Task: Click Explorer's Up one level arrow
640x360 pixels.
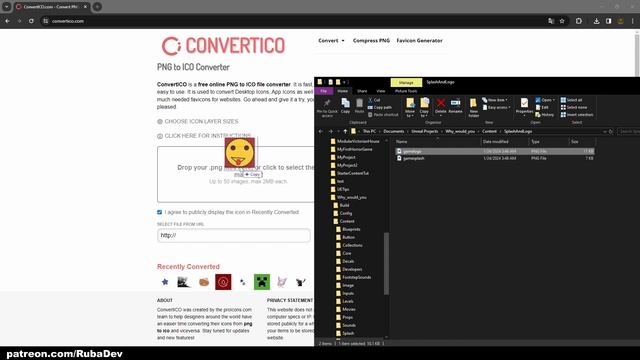Action: click(x=345, y=131)
